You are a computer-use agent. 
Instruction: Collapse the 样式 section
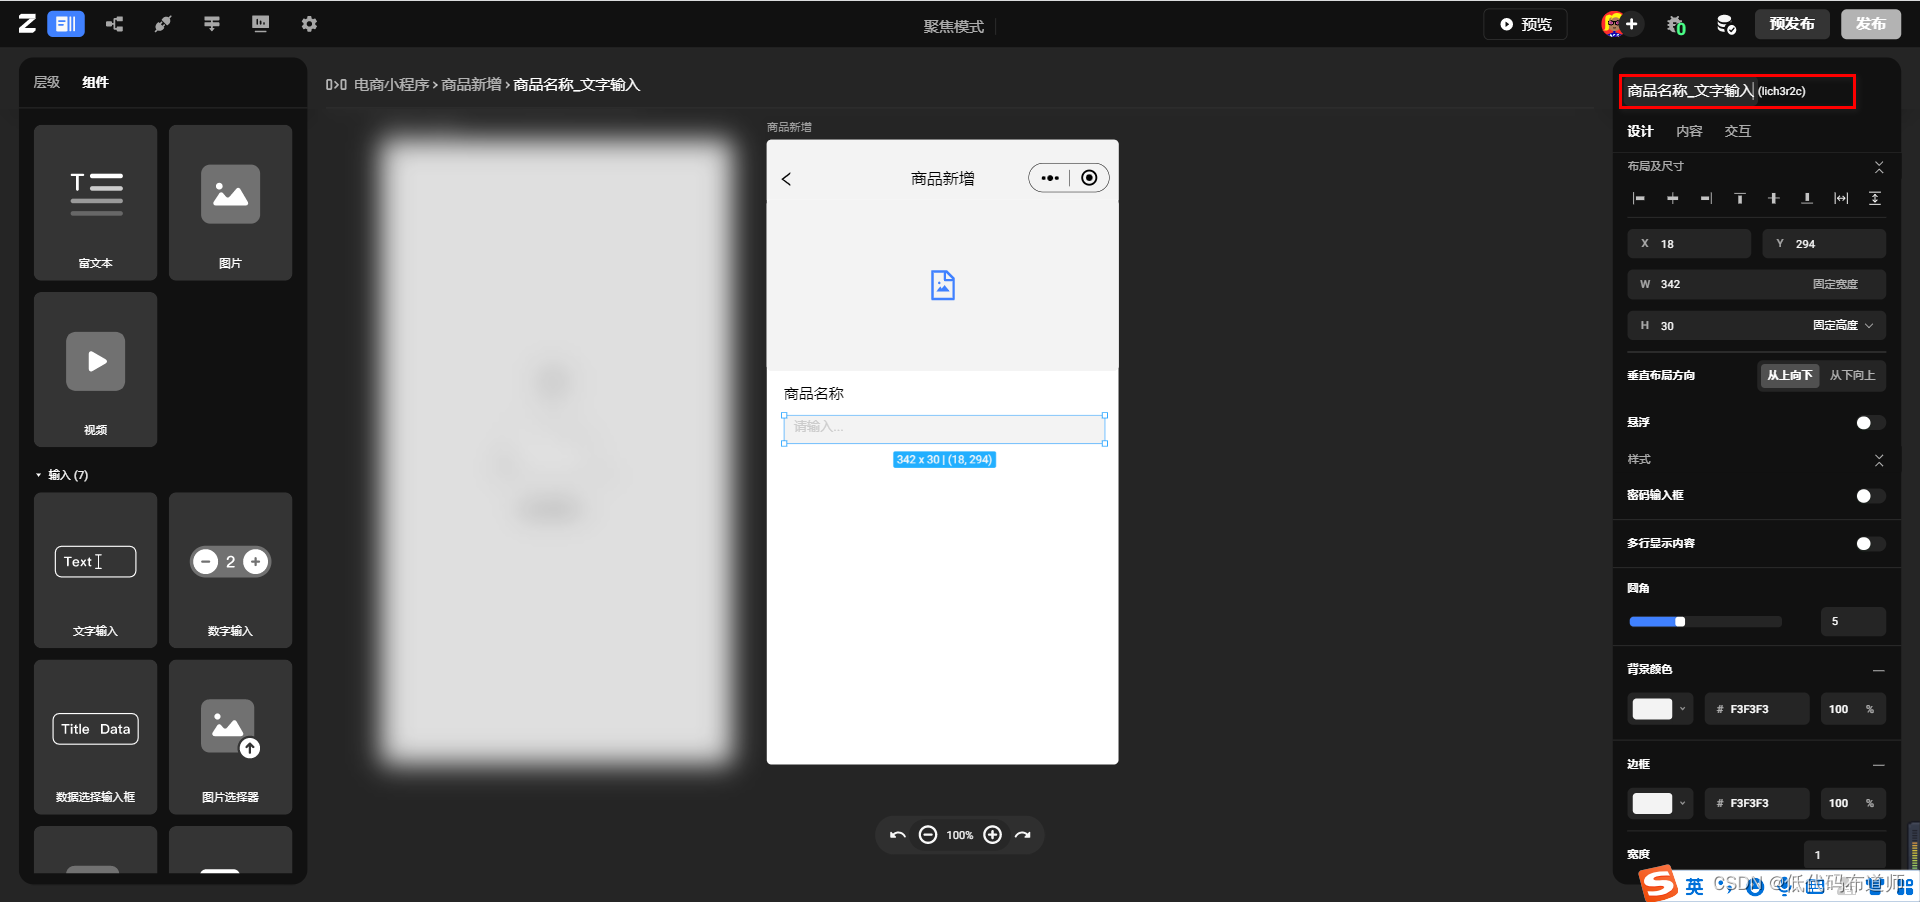pos(1879,460)
